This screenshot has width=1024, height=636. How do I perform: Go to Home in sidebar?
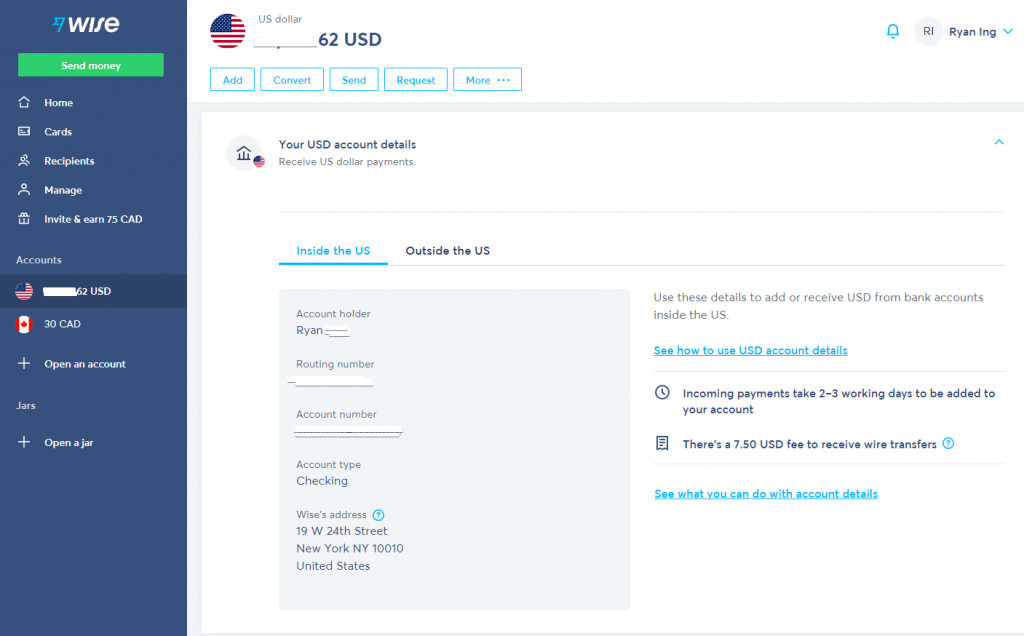coord(58,103)
